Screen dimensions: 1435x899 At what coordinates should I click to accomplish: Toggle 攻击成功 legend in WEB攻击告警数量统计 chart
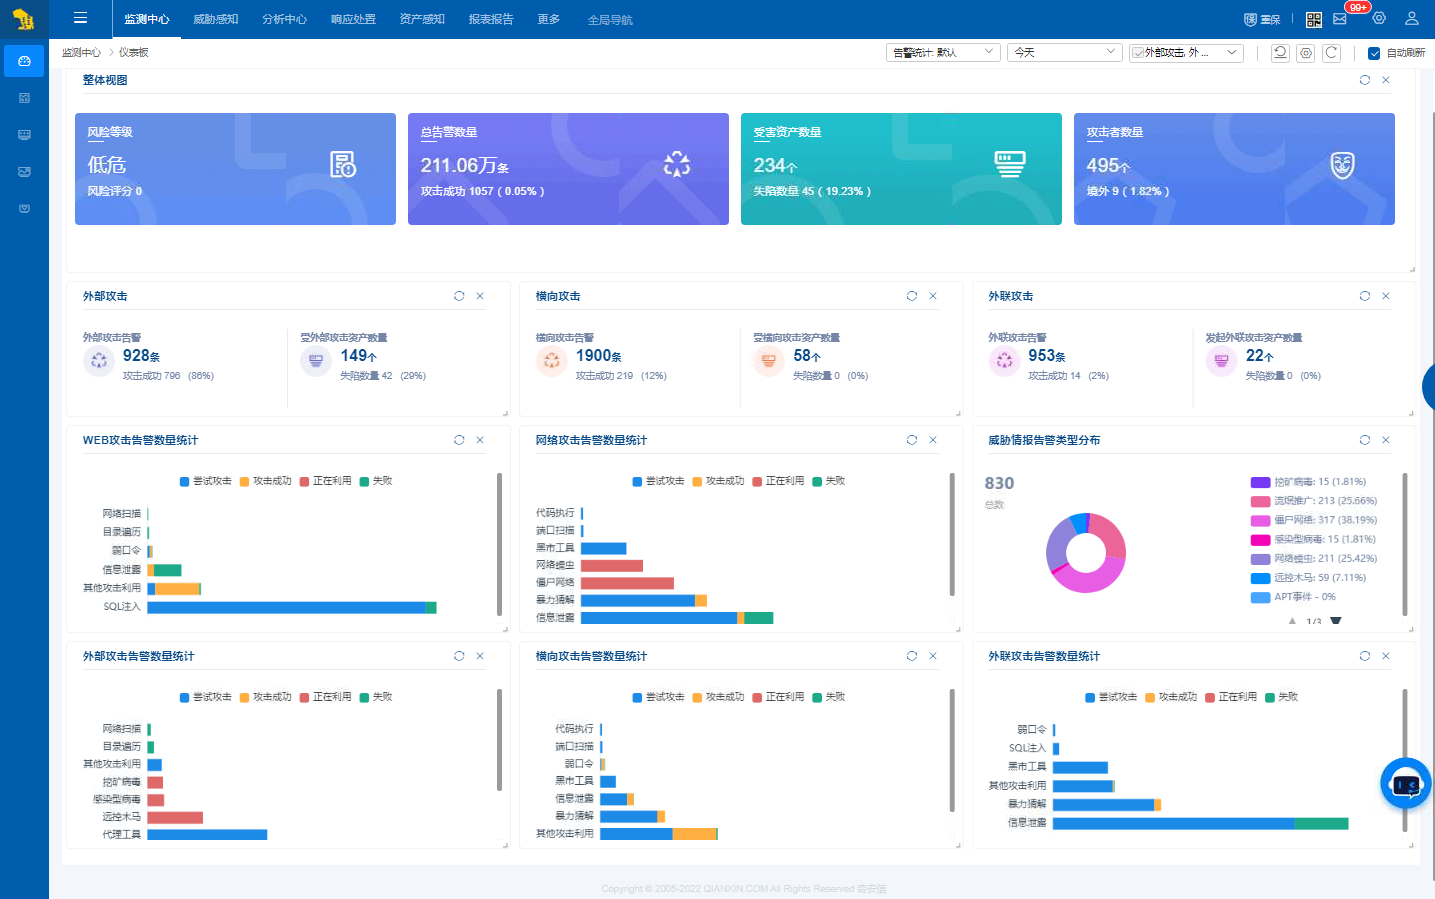coord(265,481)
